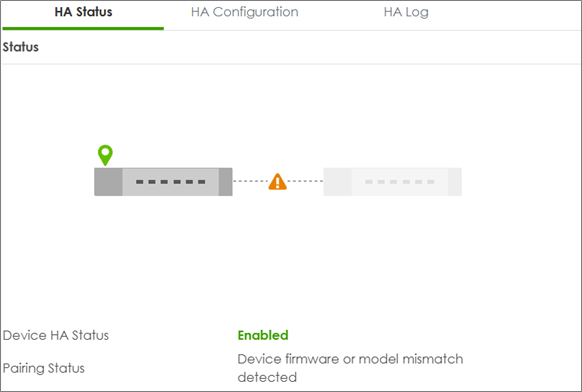Click the firmware or model mismatch message
Image resolution: width=582 pixels, height=392 pixels.
click(350, 368)
